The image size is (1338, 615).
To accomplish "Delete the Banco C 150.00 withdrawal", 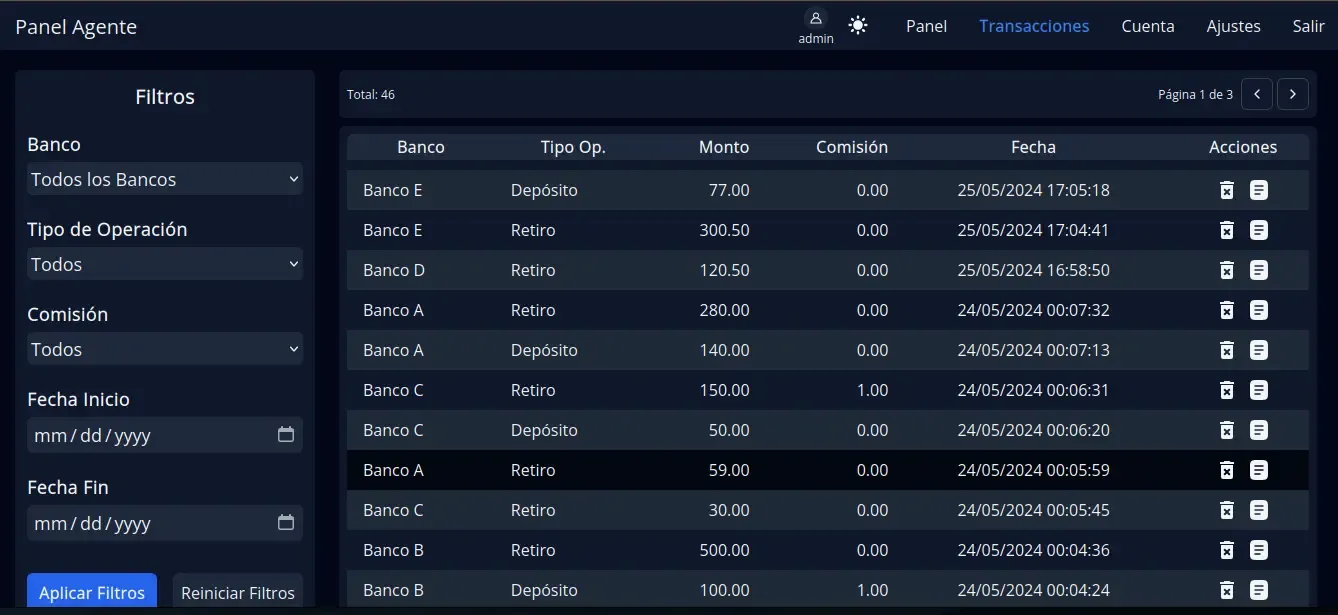I will 1227,390.
